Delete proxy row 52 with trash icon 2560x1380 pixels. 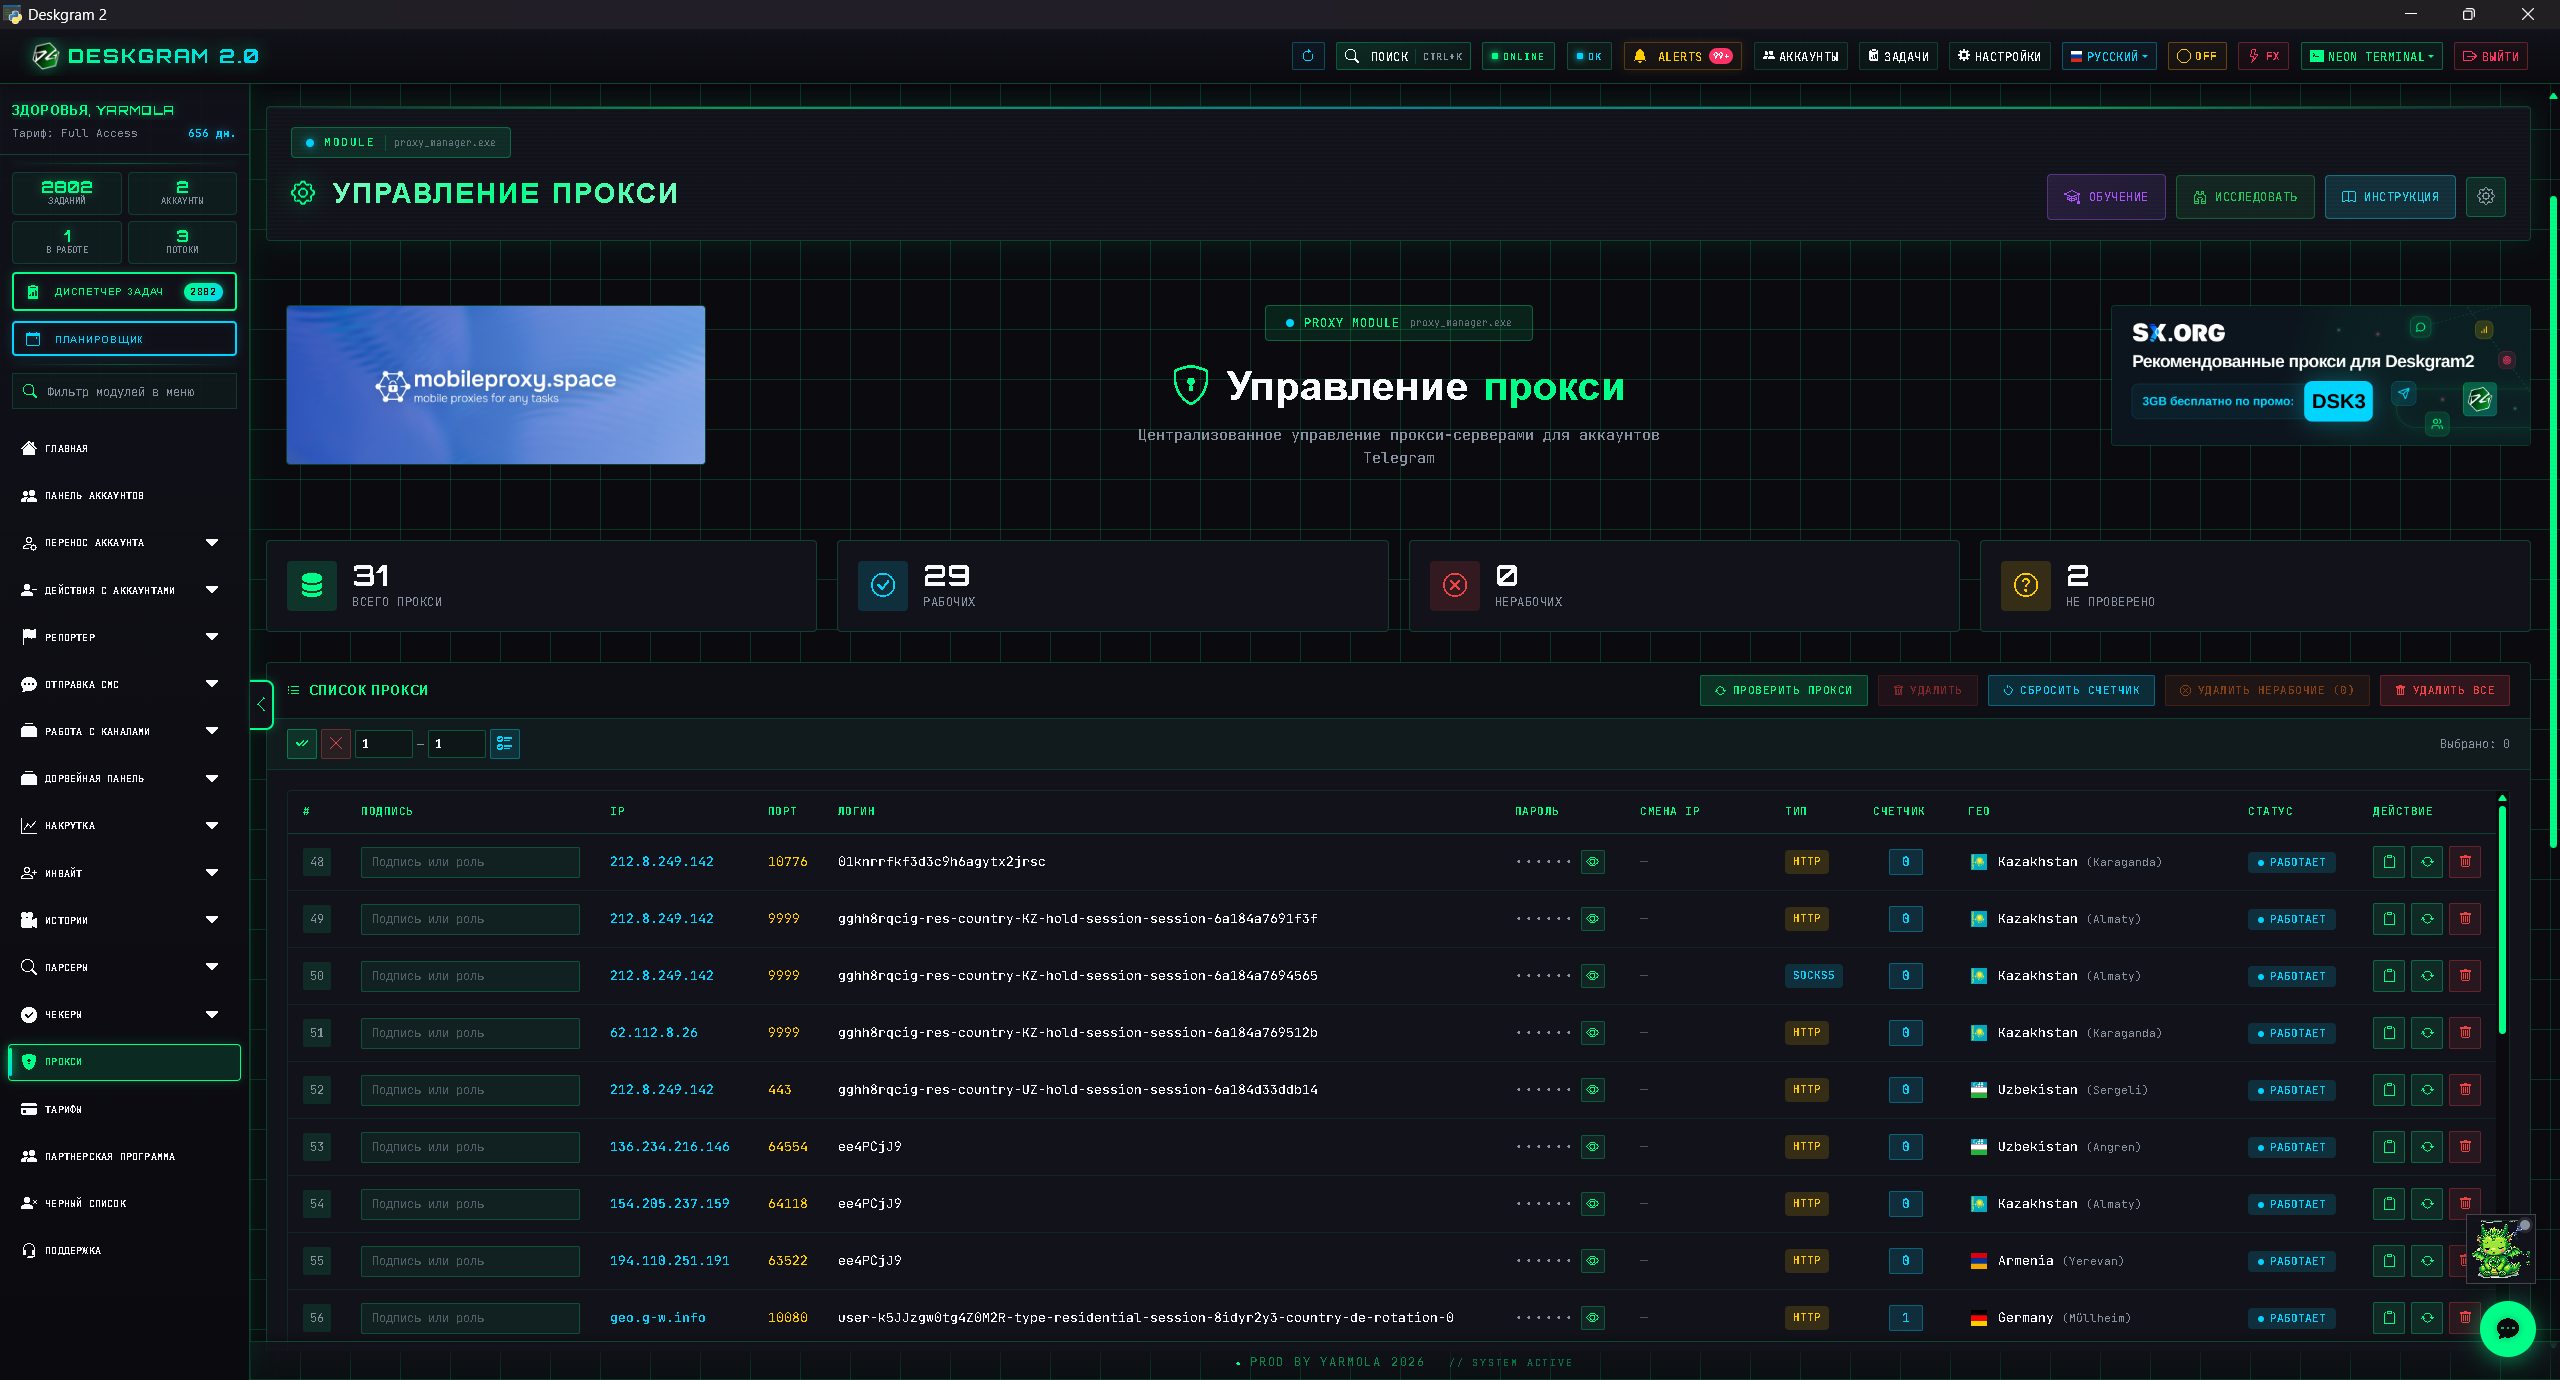click(2465, 1089)
